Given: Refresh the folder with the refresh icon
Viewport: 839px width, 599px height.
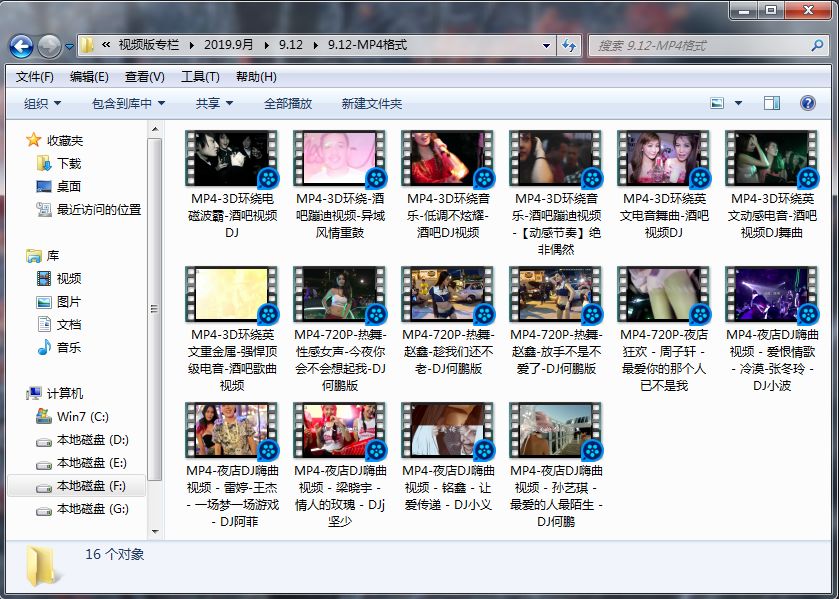Looking at the screenshot, I should pyautogui.click(x=569, y=46).
